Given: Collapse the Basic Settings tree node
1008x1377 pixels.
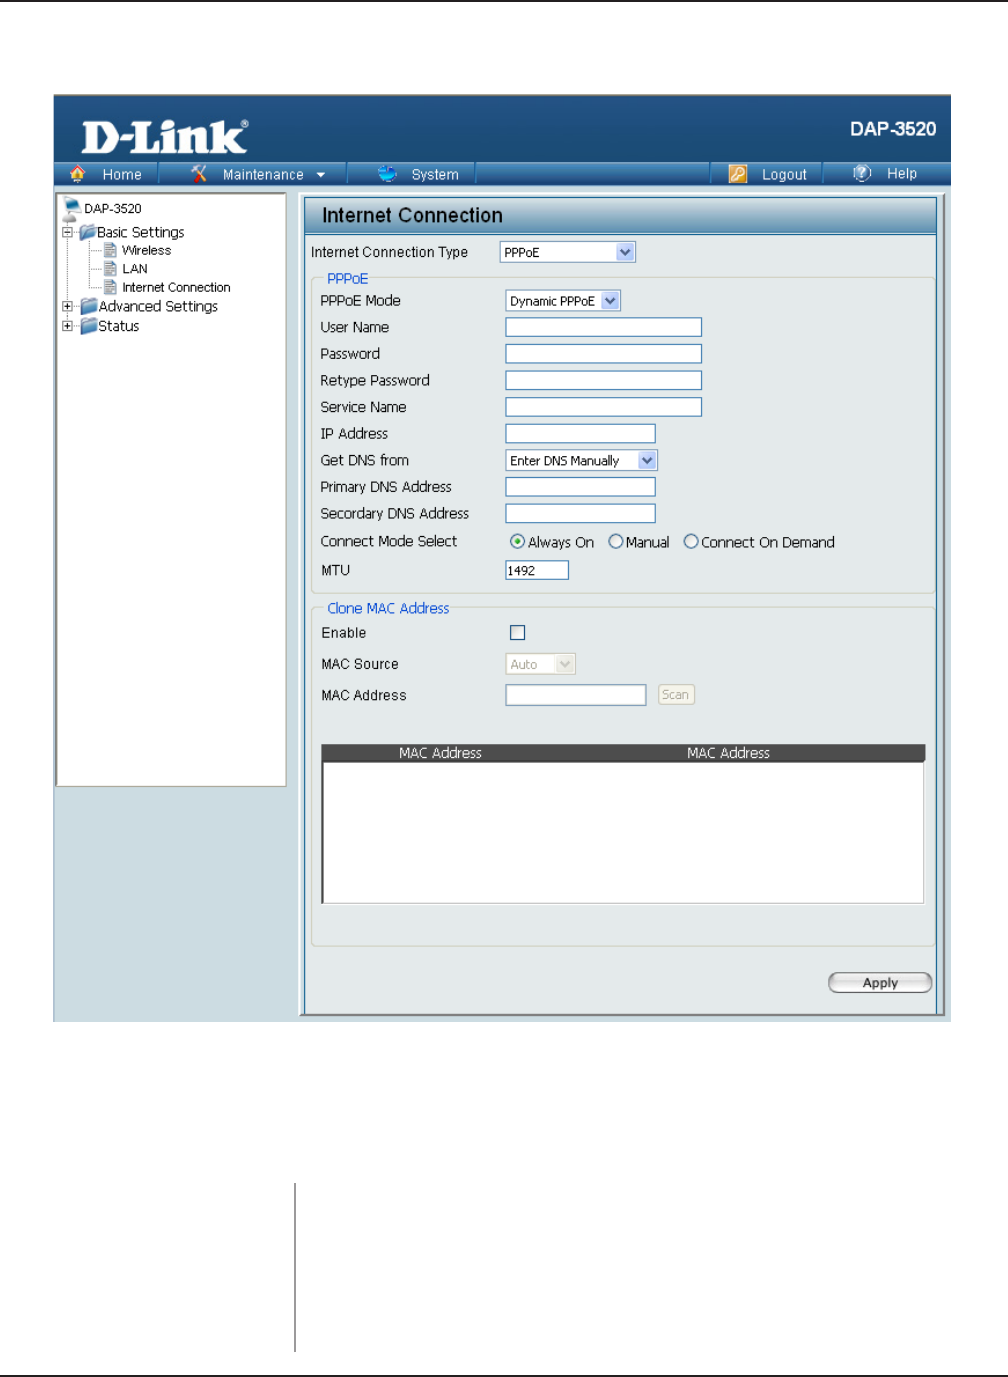Looking at the screenshot, I should click(67, 232).
